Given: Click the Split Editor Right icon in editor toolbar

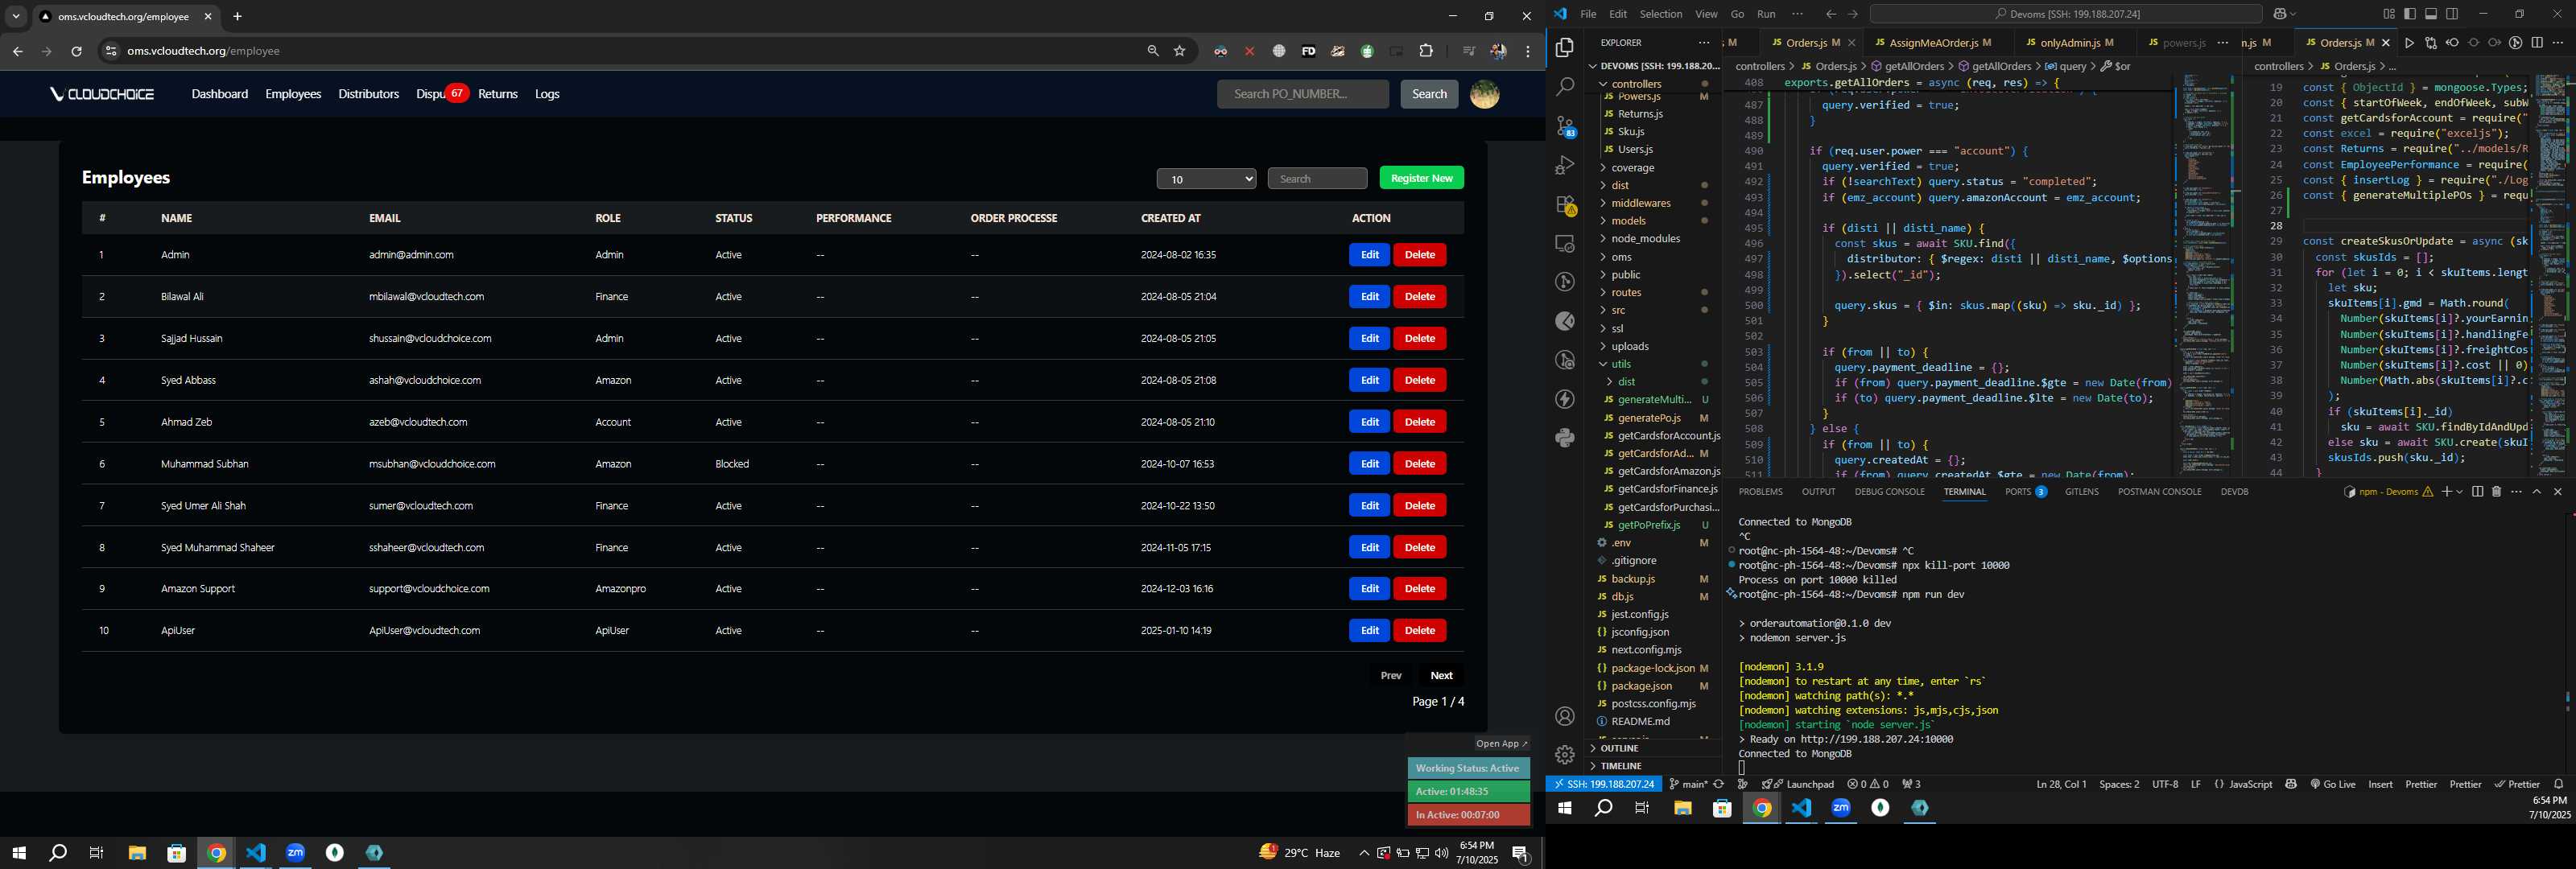Looking at the screenshot, I should [x=2537, y=43].
